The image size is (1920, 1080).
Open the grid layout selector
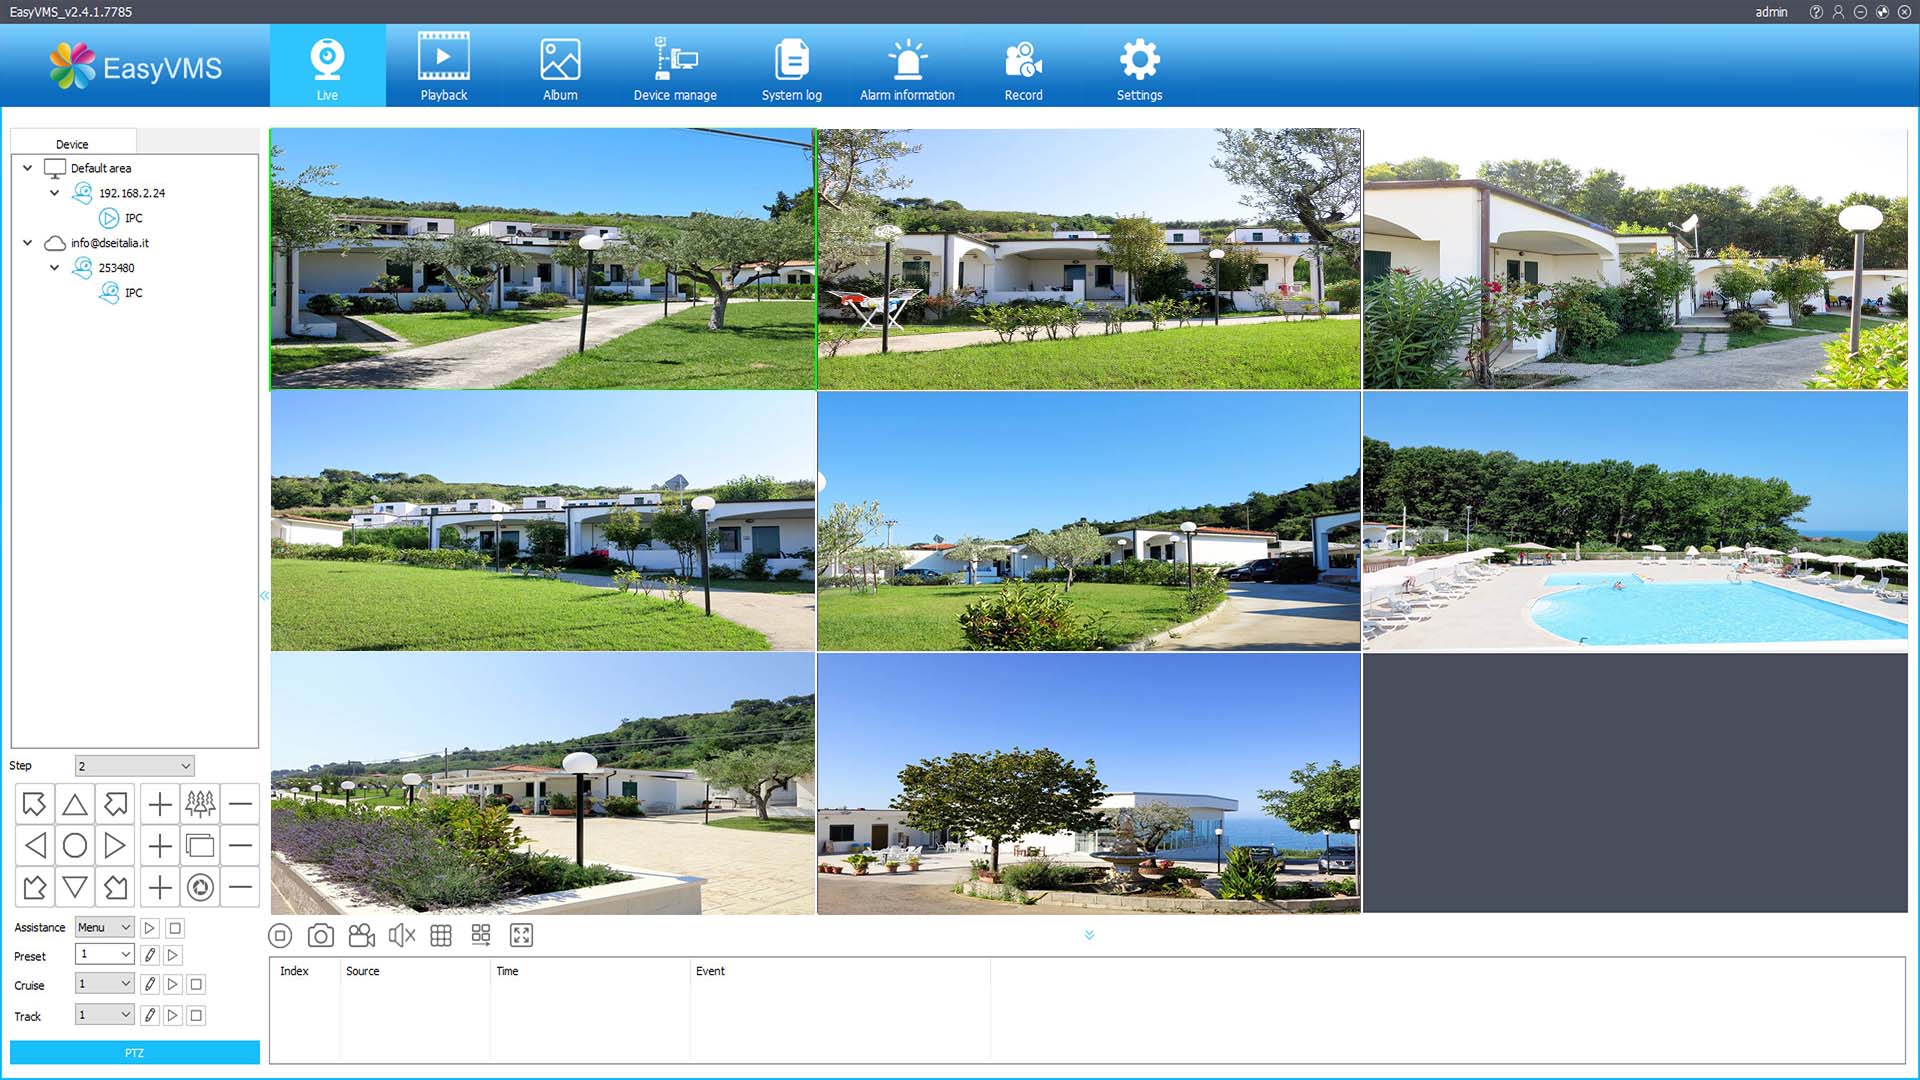click(441, 935)
